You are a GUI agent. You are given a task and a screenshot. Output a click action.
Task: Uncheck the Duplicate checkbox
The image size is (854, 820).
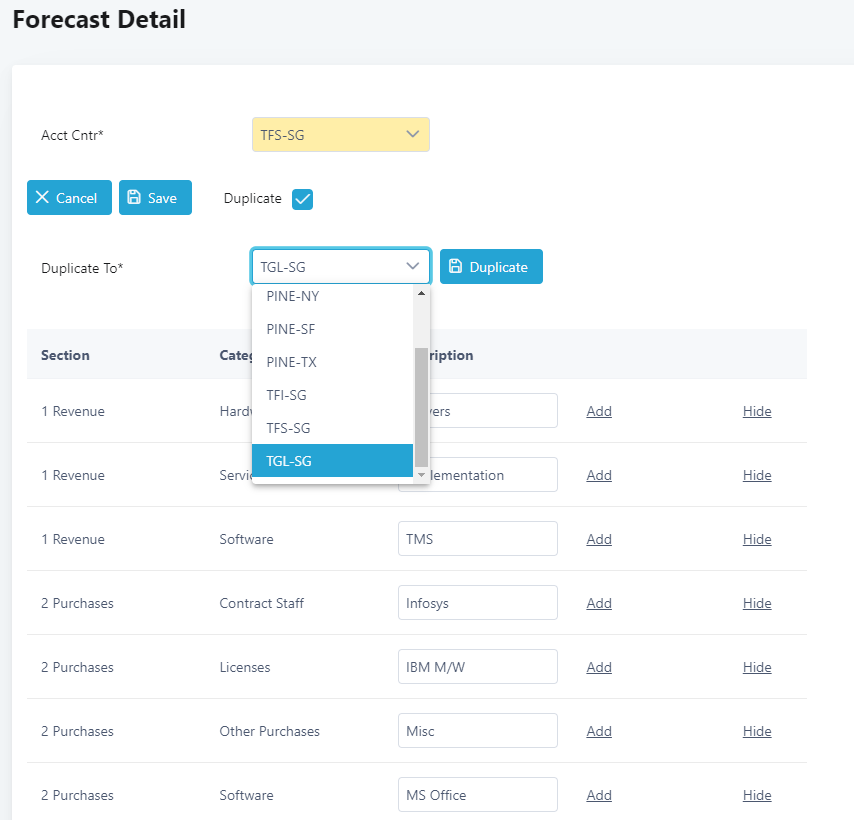click(x=302, y=199)
